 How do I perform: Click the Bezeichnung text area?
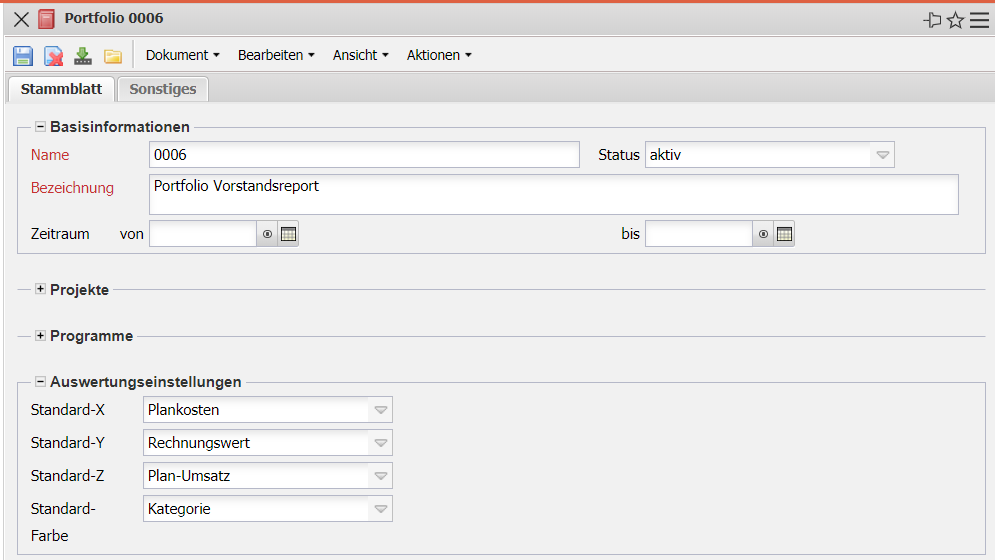click(x=553, y=194)
